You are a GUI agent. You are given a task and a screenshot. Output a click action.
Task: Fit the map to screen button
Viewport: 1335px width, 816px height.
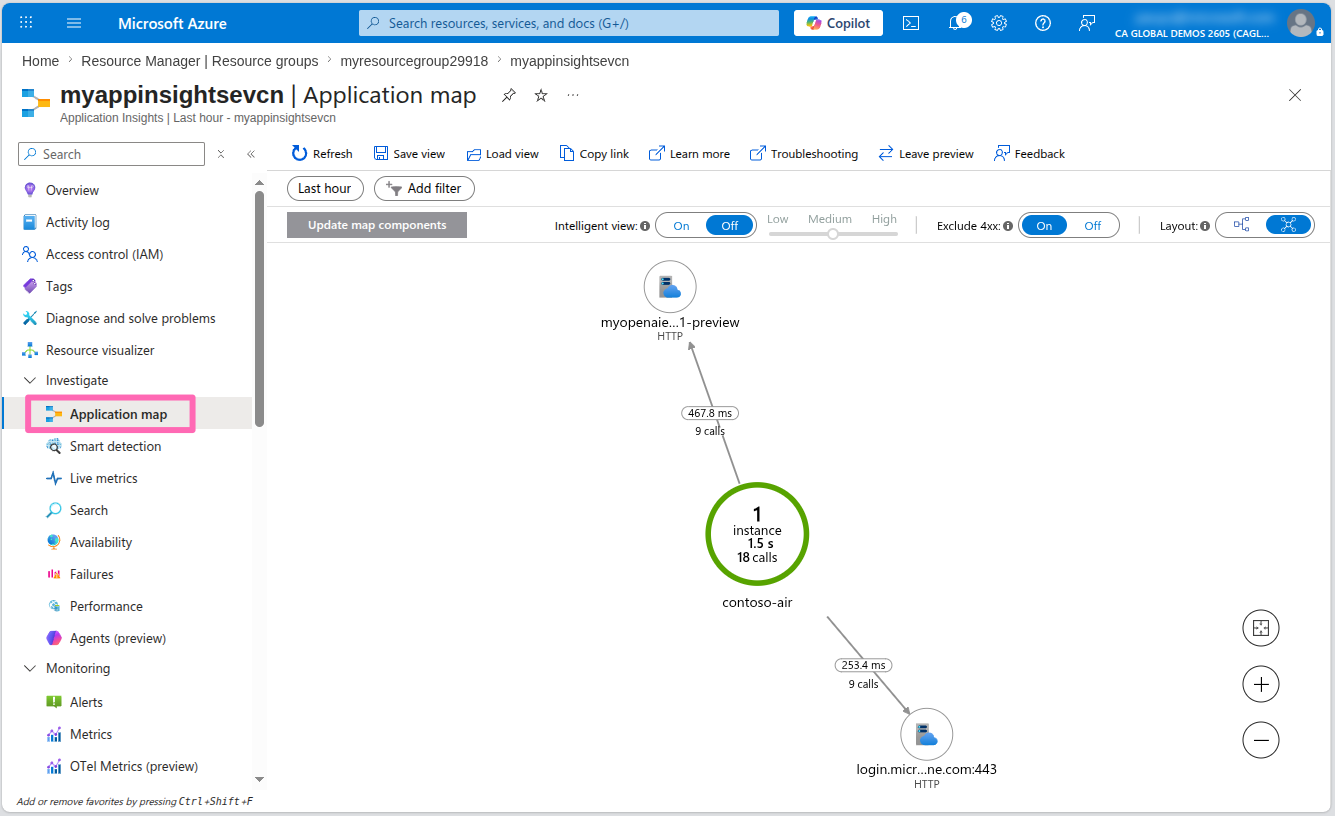[1261, 628]
